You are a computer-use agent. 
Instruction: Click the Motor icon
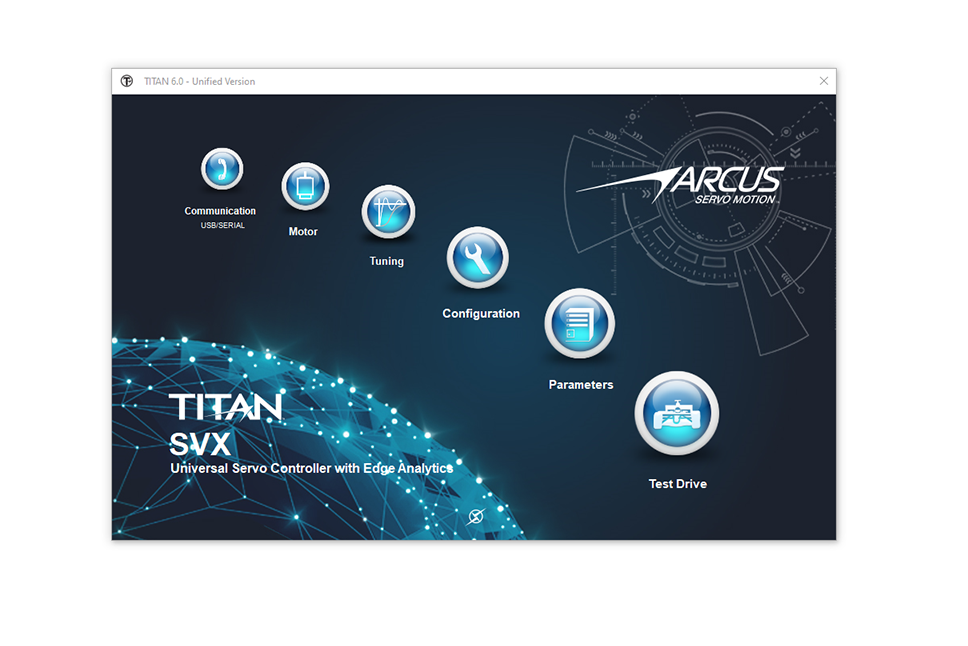pos(304,186)
